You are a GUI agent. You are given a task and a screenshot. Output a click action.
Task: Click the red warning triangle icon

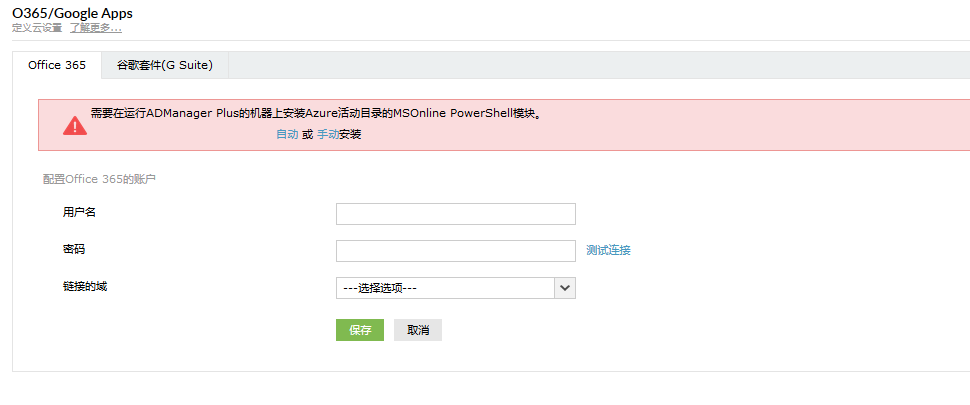pos(75,126)
